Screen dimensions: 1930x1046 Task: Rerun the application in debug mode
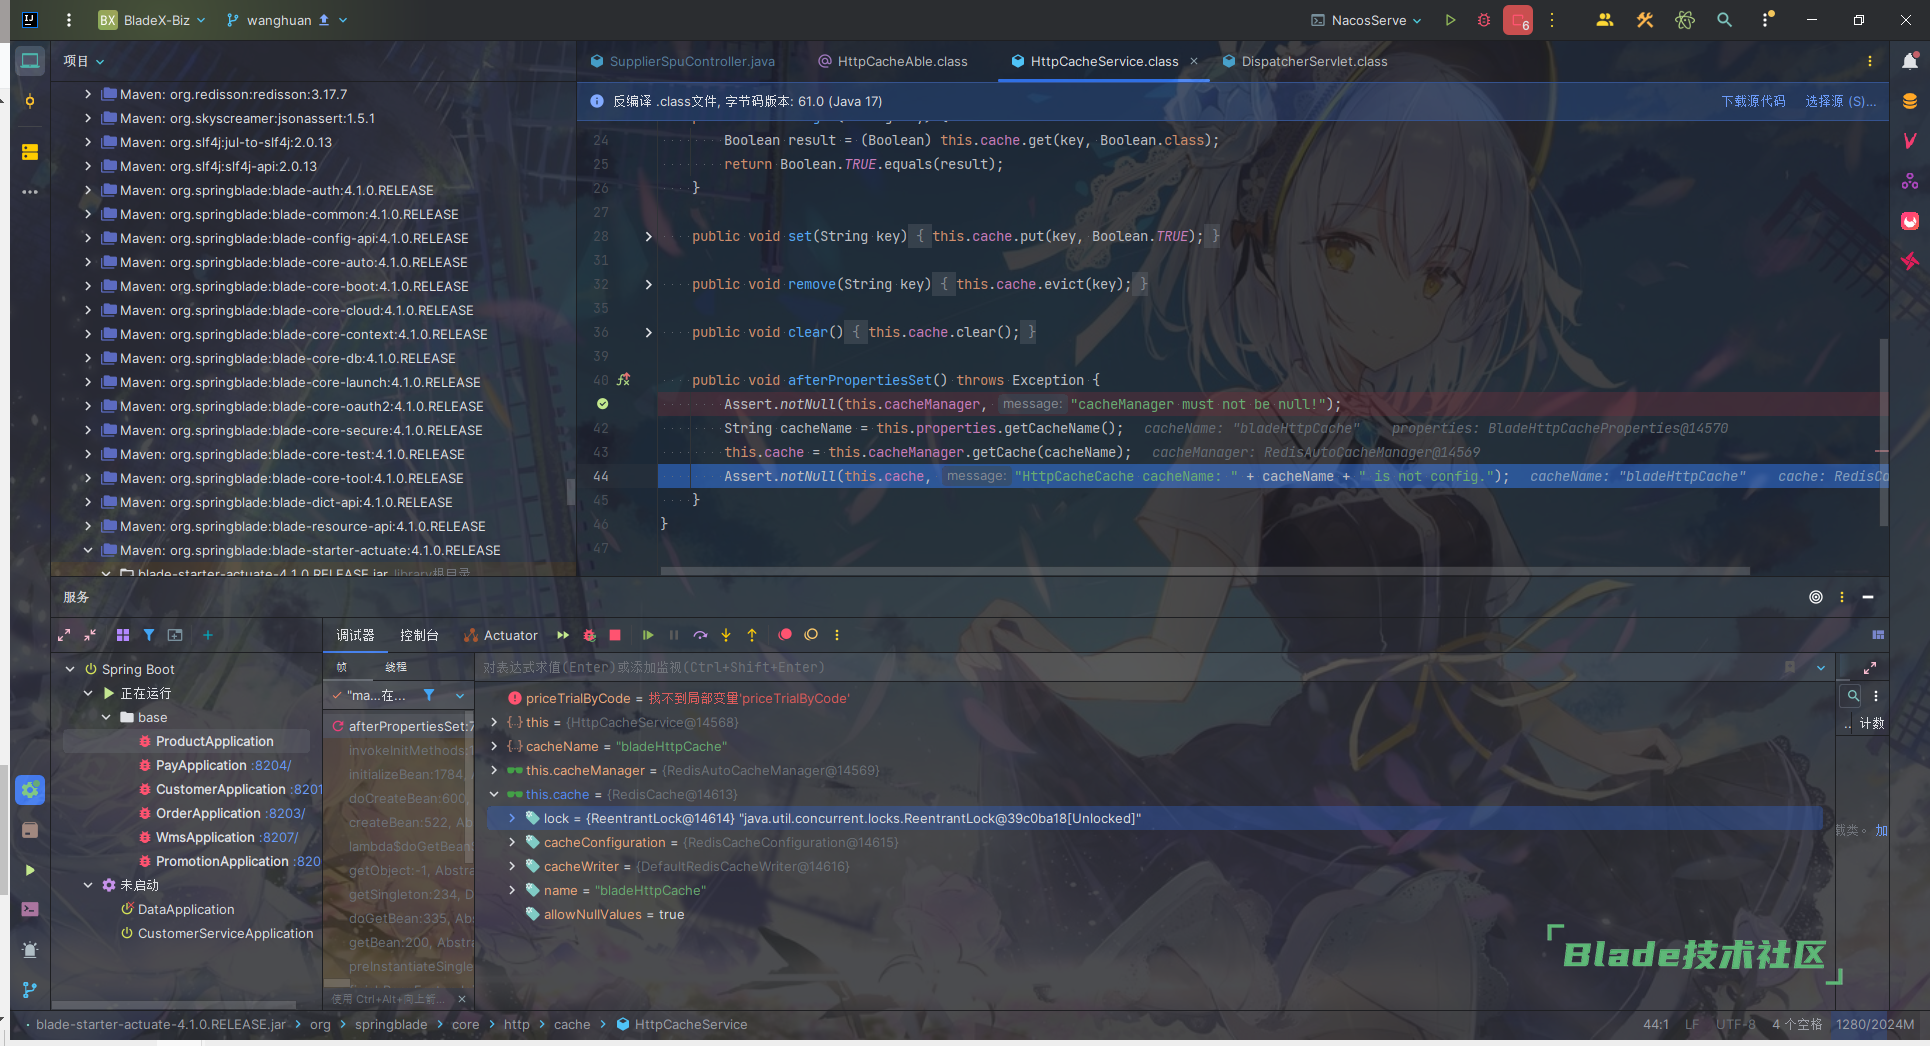tap(590, 635)
